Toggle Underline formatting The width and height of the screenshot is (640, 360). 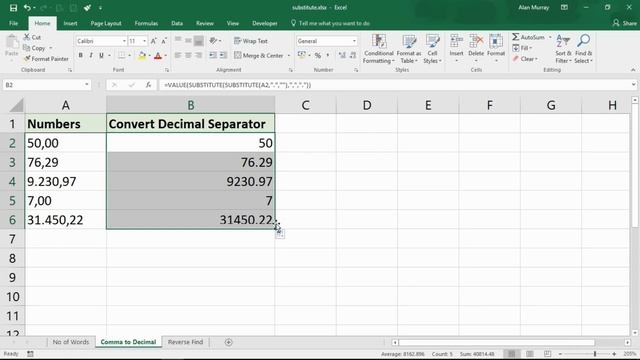coord(101,55)
